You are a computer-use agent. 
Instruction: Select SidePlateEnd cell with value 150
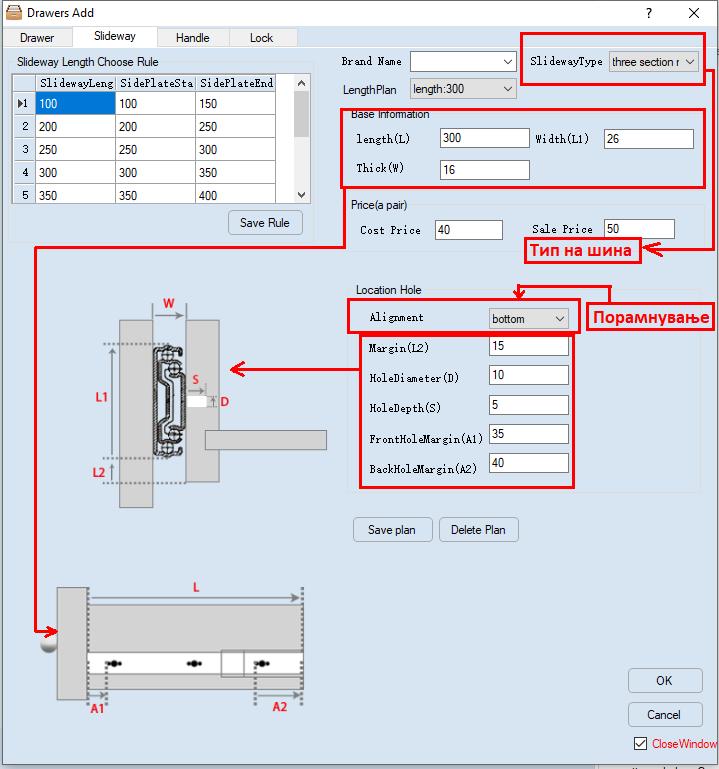pyautogui.click(x=235, y=103)
